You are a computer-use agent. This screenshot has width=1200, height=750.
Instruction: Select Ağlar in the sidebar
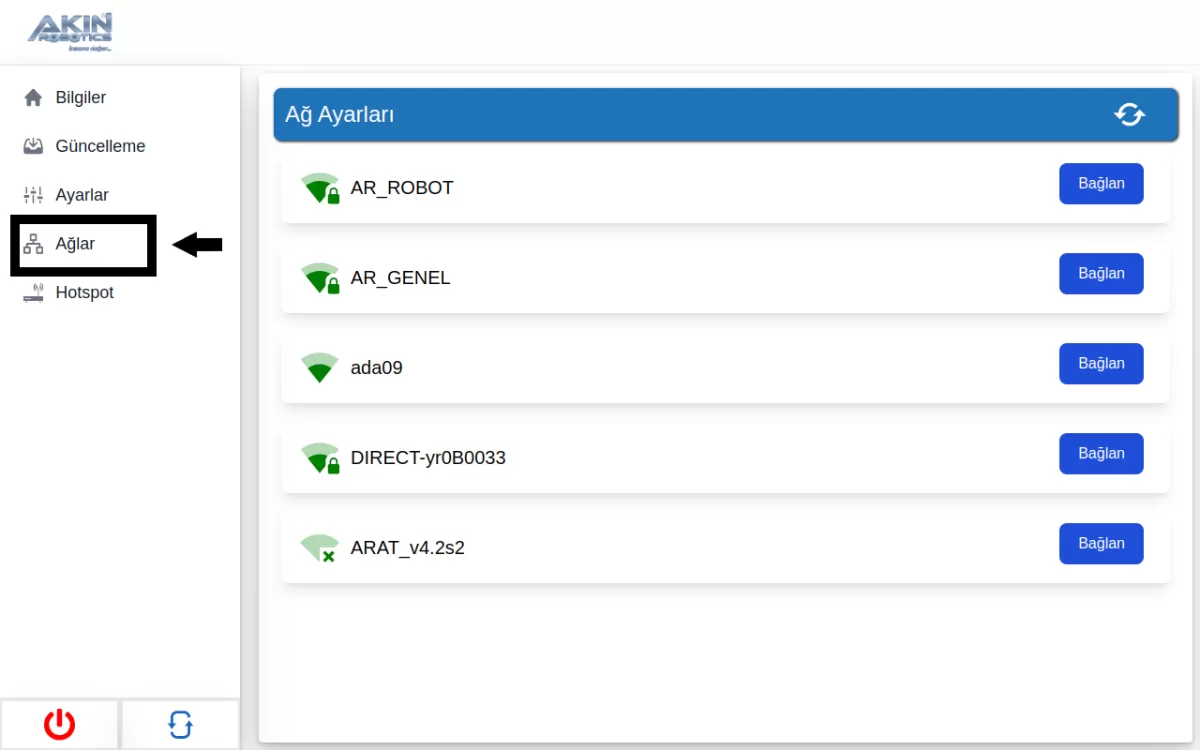75,244
